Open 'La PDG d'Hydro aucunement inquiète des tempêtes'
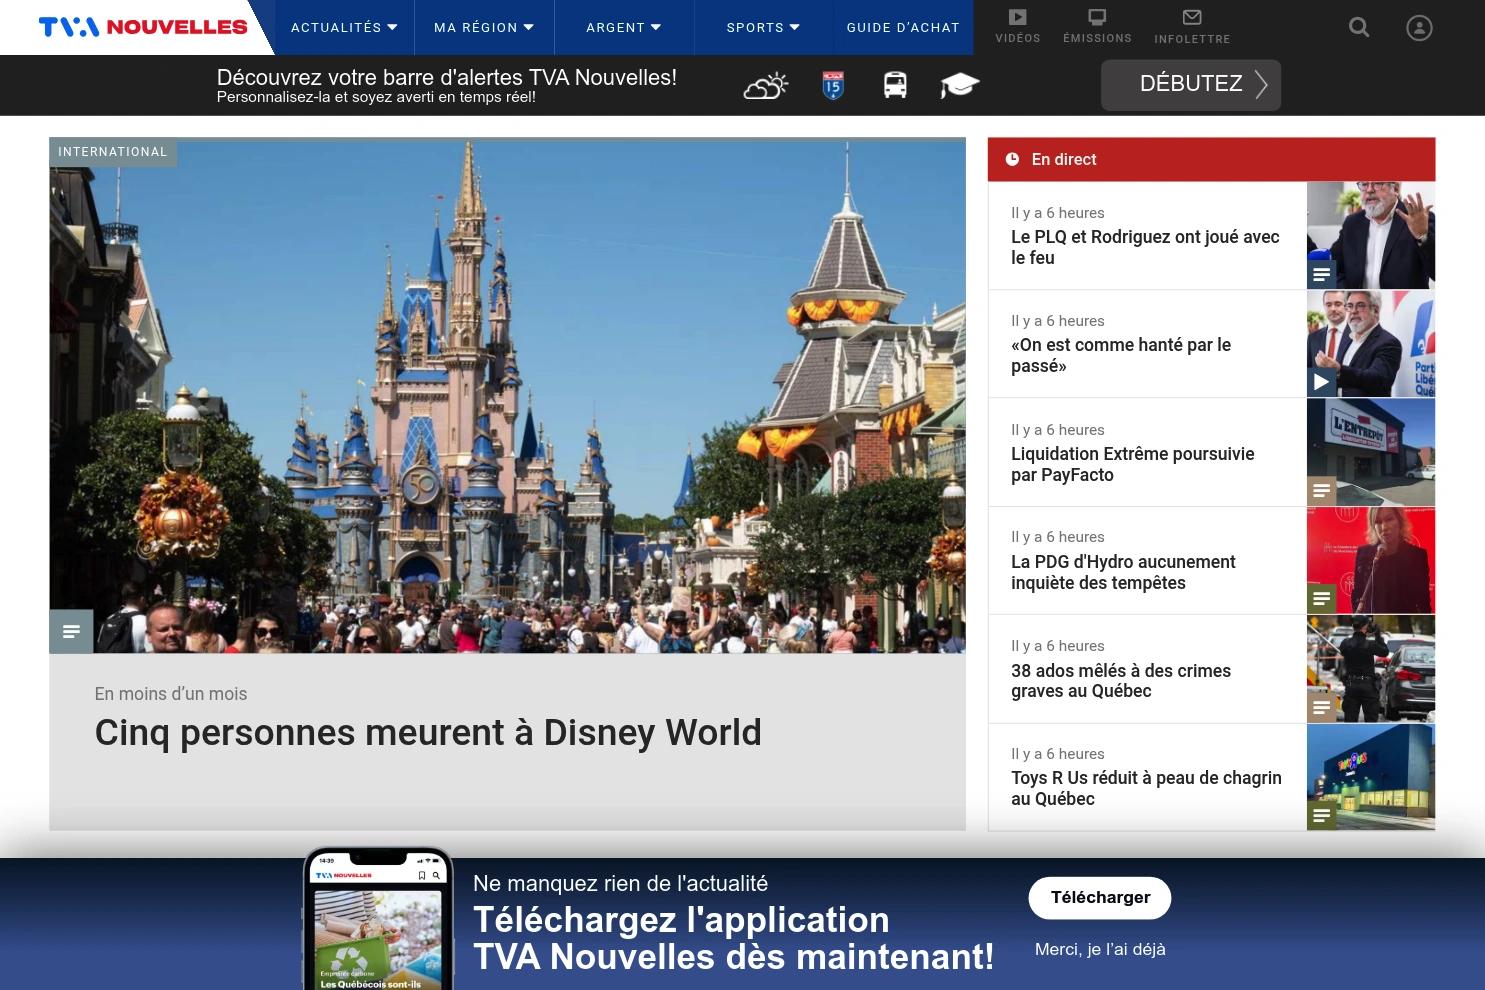Image resolution: width=1485 pixels, height=990 pixels. point(1123,572)
